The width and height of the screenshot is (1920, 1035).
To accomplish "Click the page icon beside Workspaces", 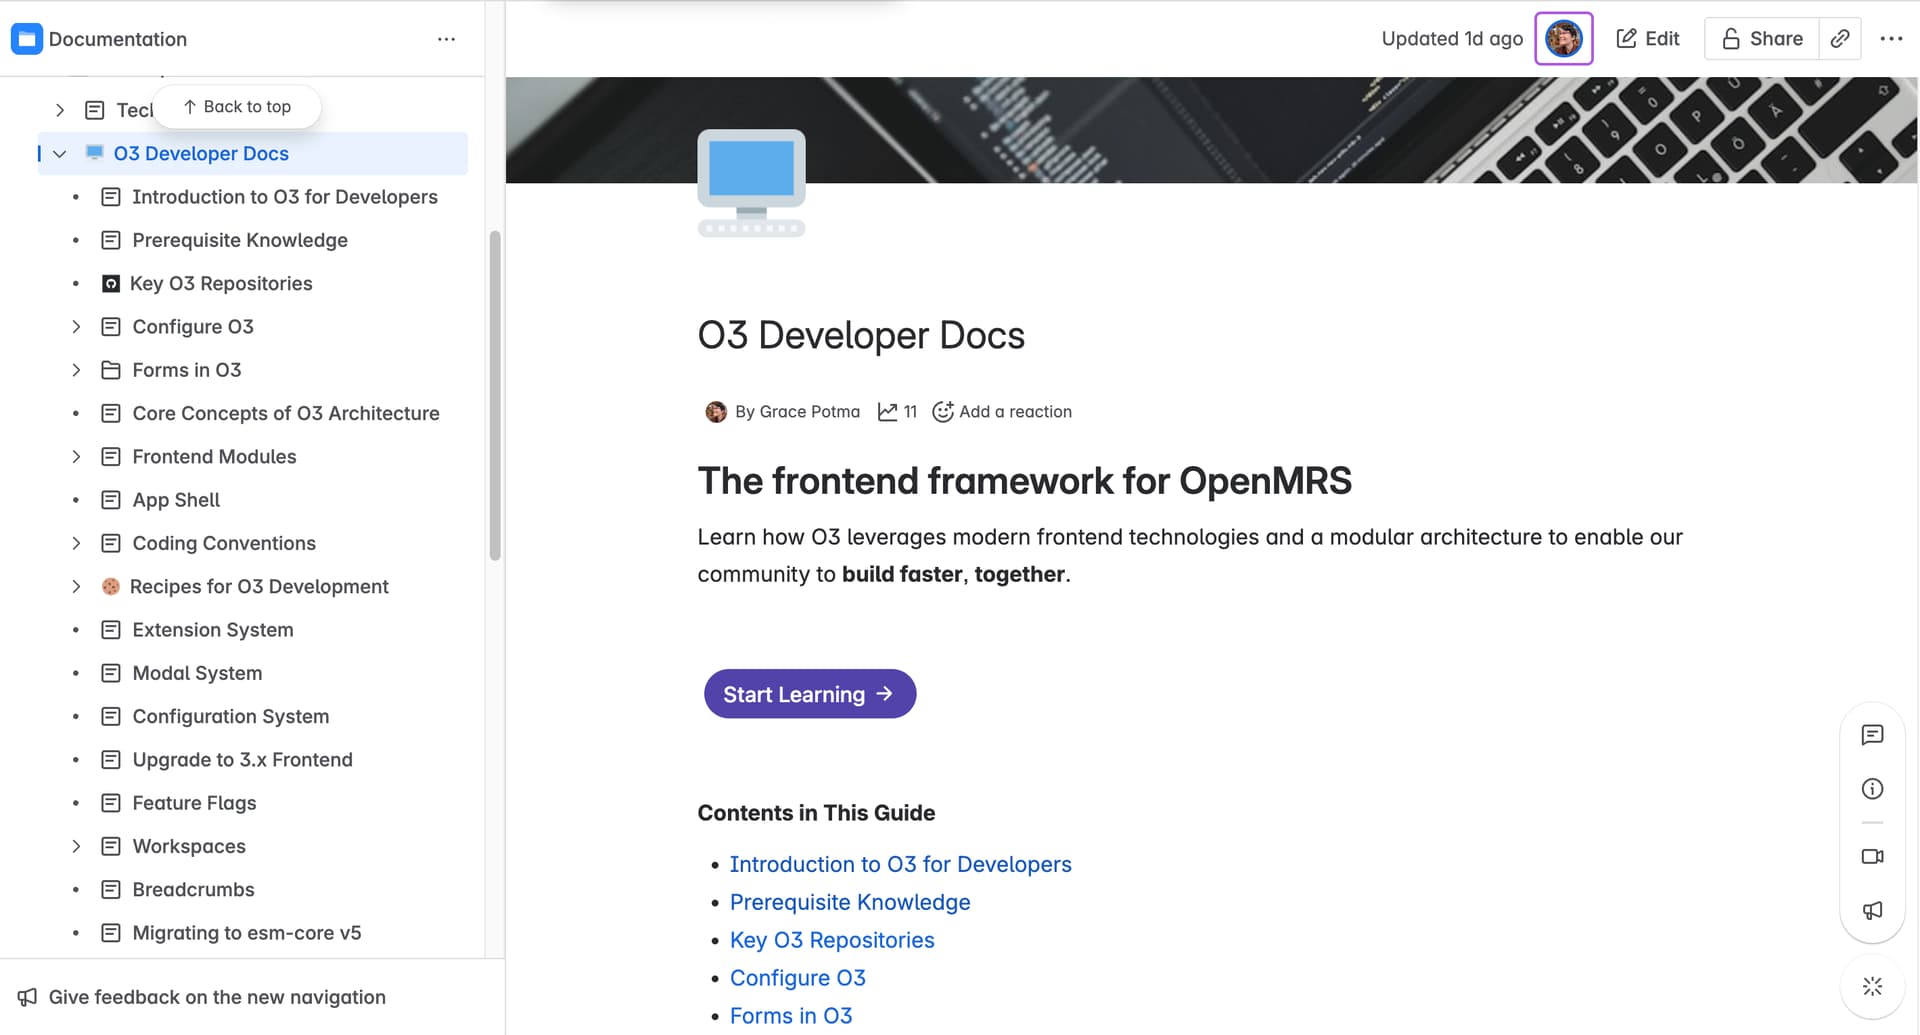I will 111,846.
